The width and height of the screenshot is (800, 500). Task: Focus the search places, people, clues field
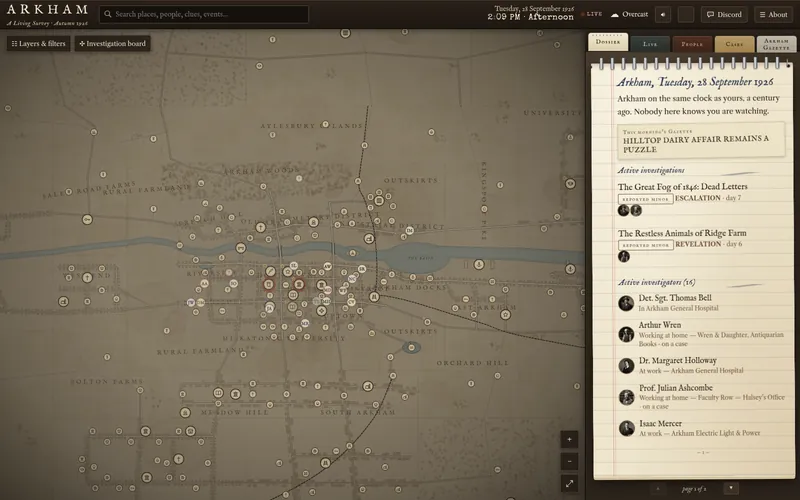(204, 14)
